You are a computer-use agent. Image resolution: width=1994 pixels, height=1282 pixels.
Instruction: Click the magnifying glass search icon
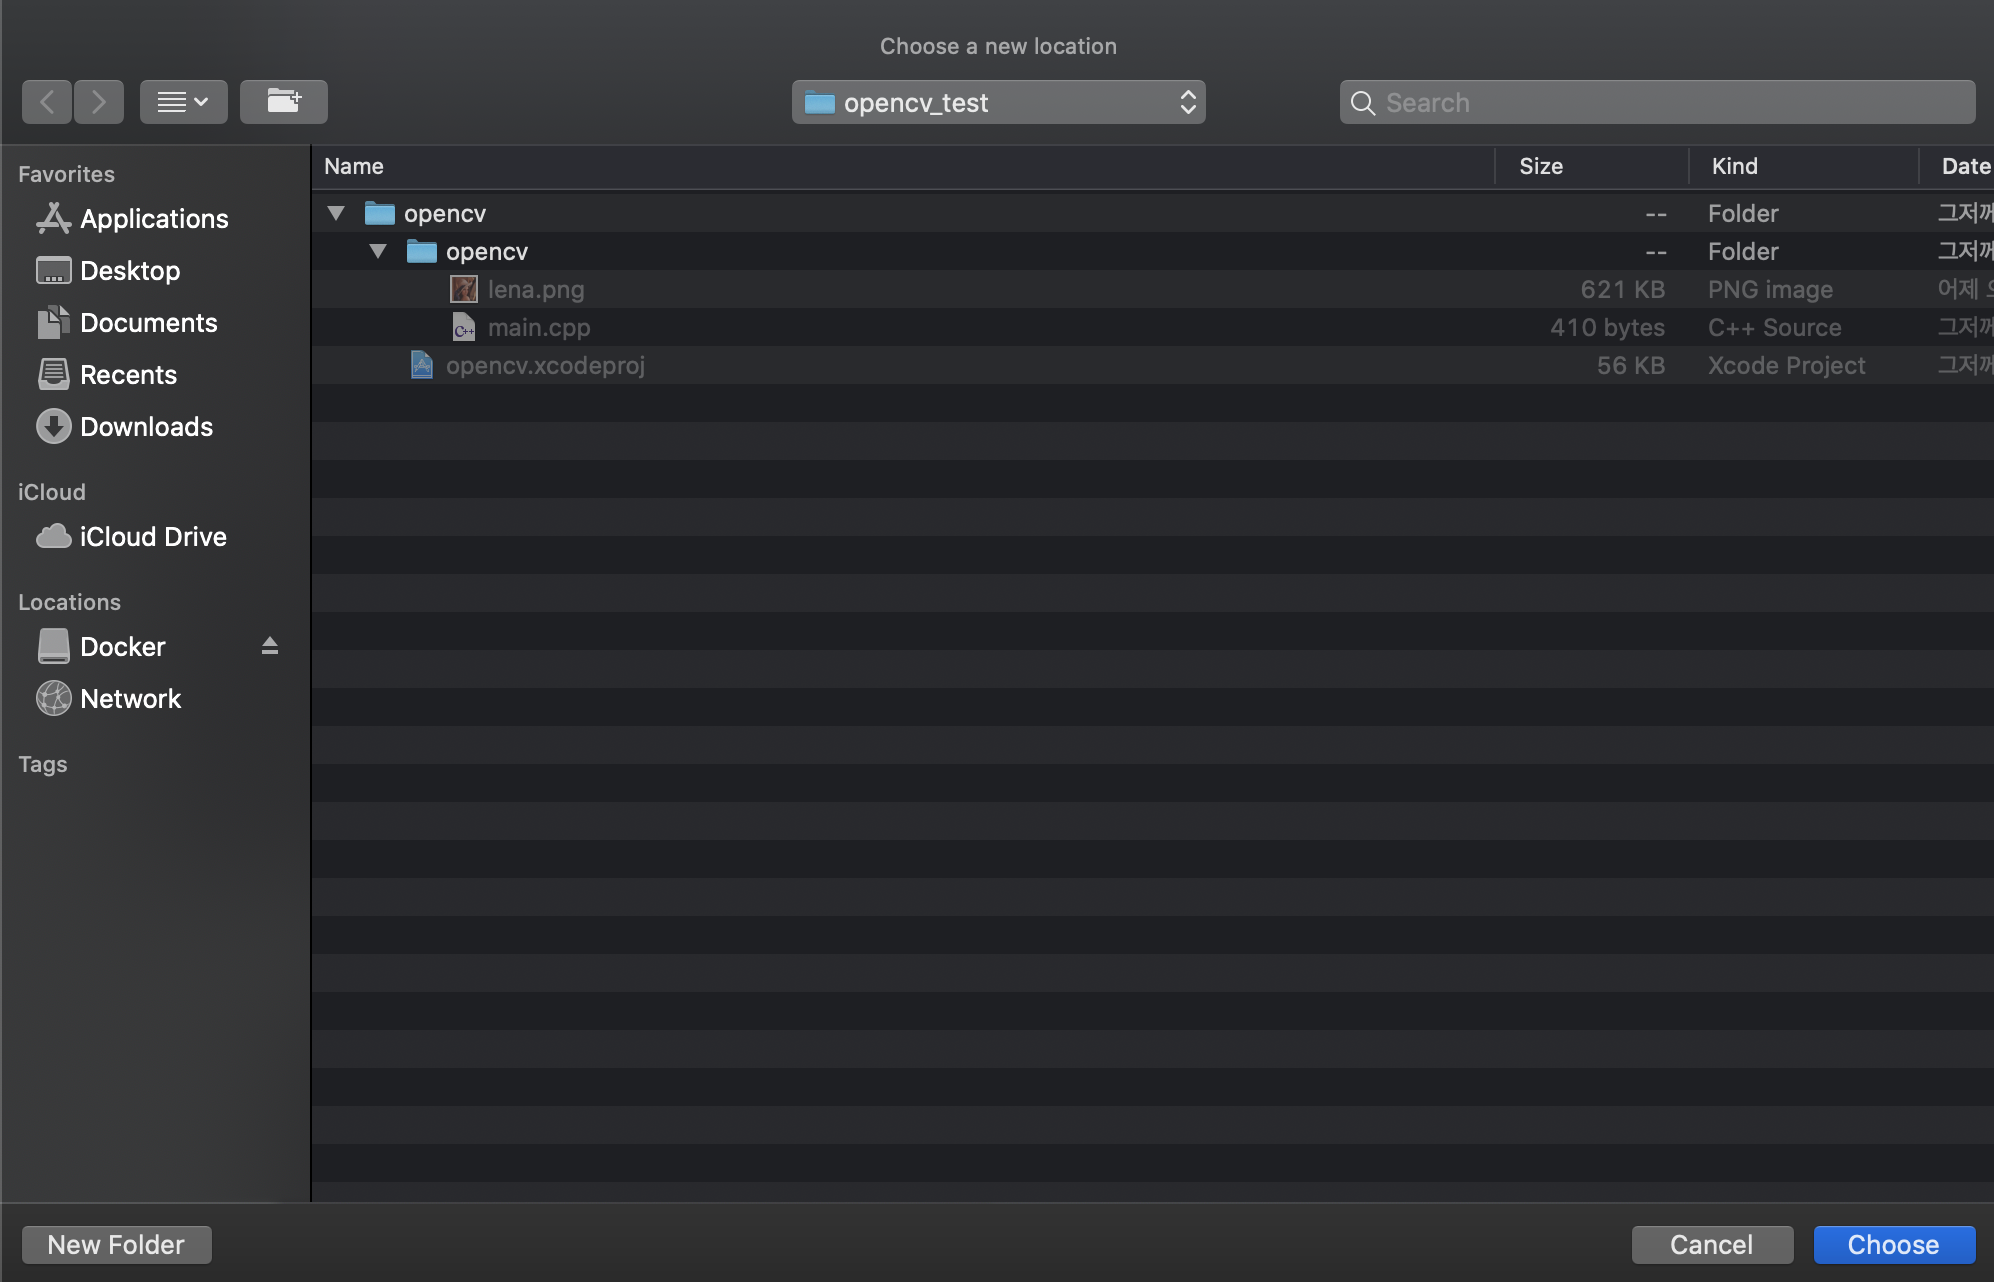pos(1362,103)
